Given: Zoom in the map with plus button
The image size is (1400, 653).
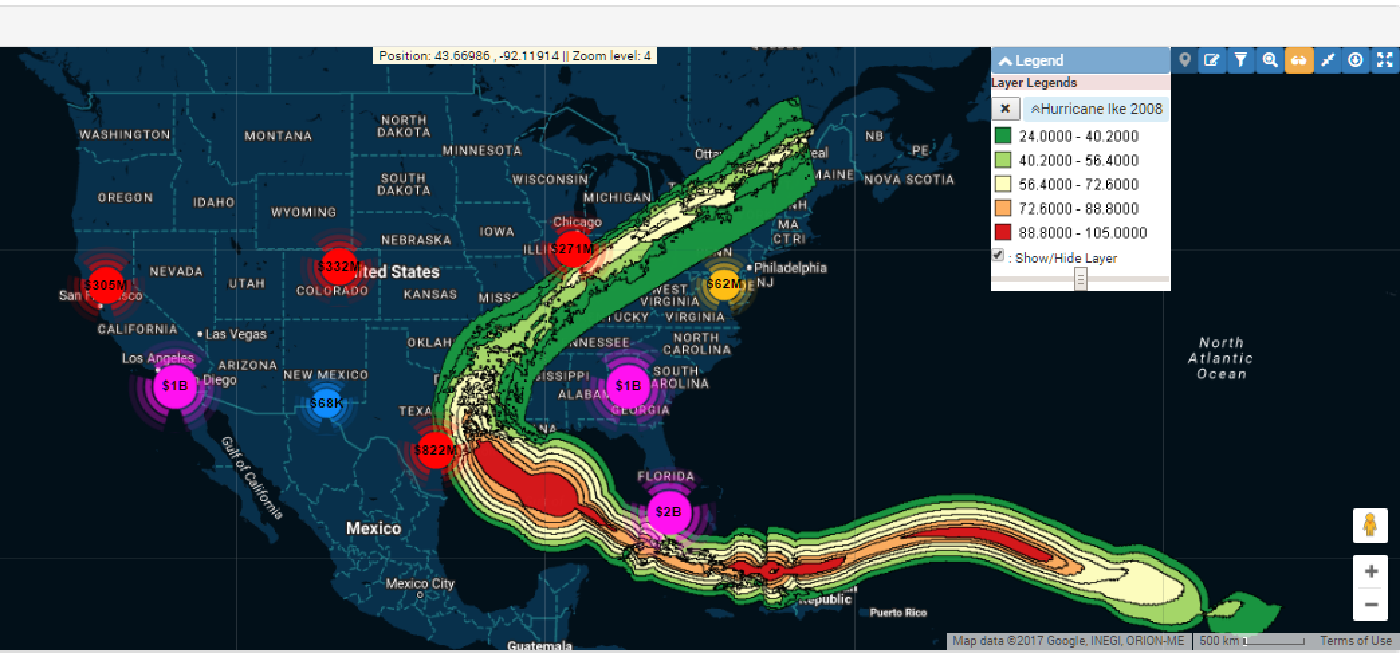Looking at the screenshot, I should pos(1370,572).
